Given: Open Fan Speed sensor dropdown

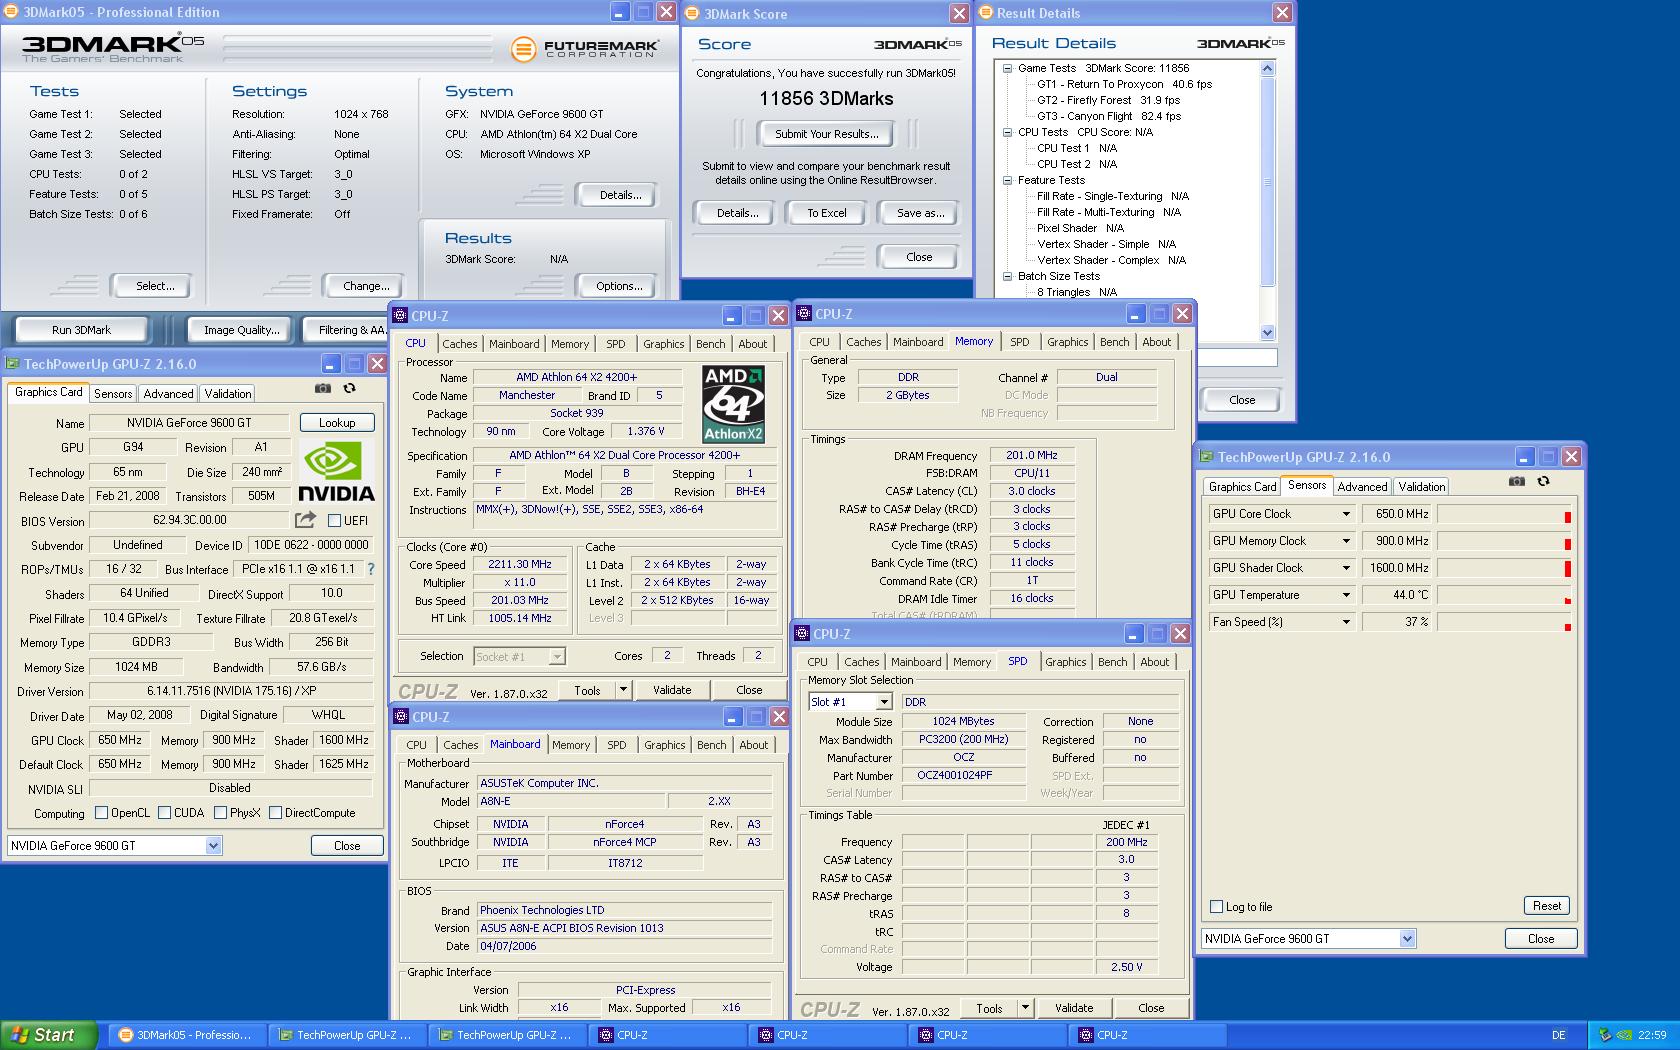Looking at the screenshot, I should click(1346, 622).
